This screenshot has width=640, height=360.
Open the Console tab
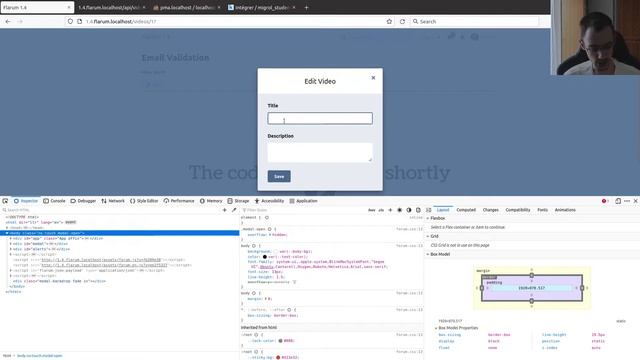pyautogui.click(x=54, y=201)
